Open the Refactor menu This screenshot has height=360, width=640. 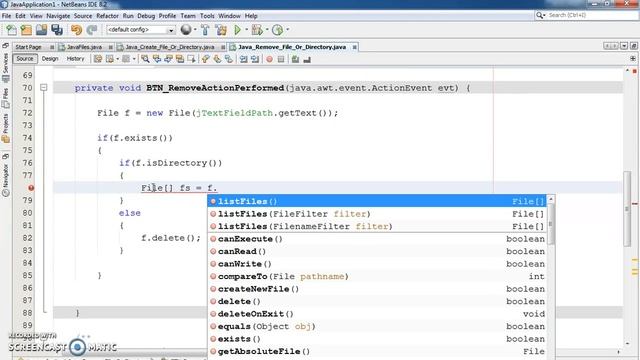(107, 16)
